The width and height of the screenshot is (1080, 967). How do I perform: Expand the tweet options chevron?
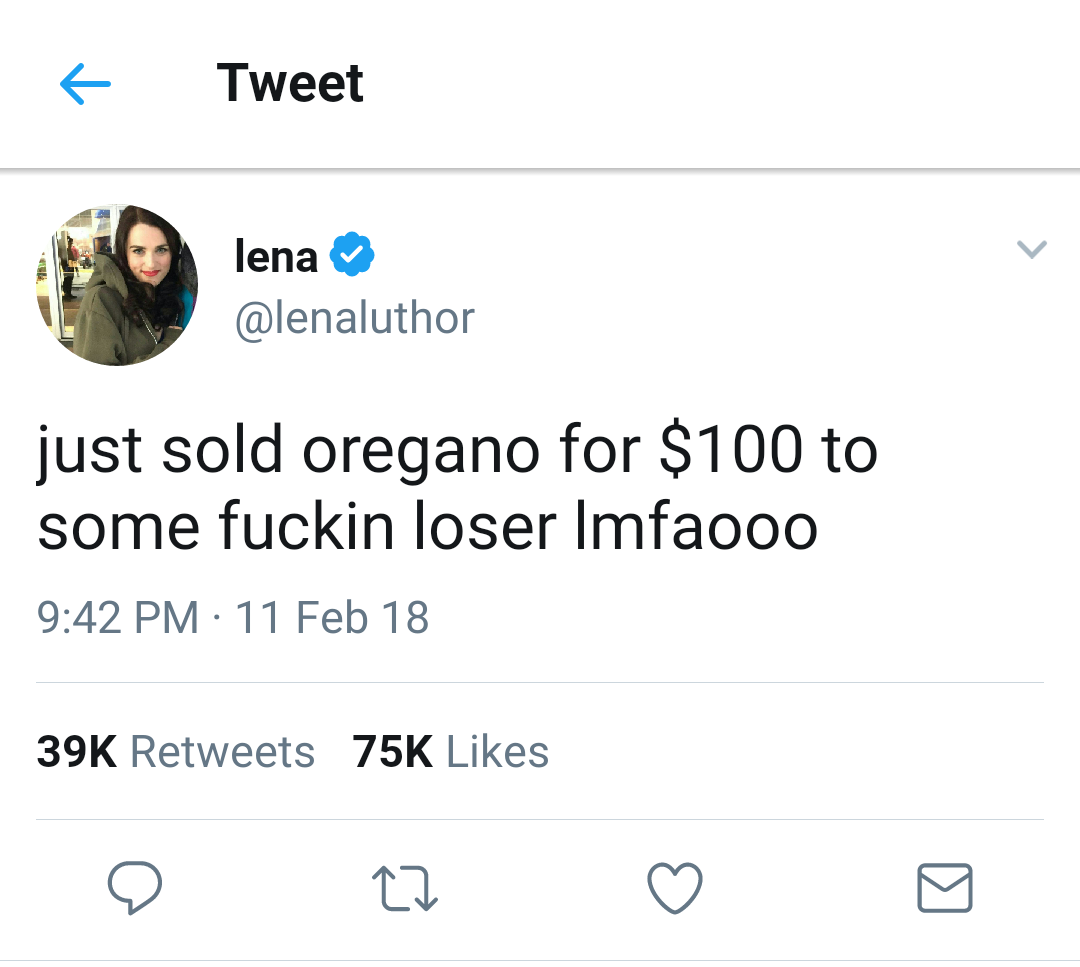click(x=1031, y=249)
